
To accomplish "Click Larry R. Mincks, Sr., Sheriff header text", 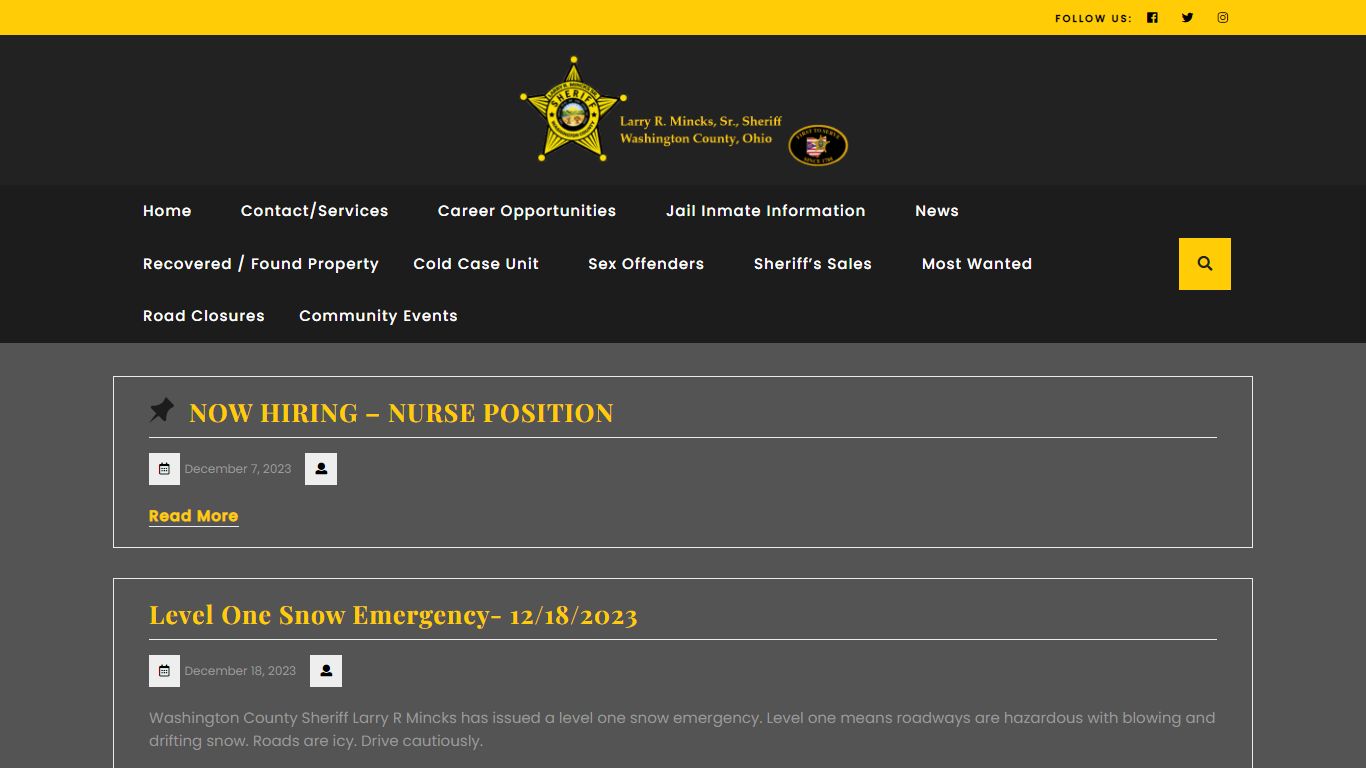I will [701, 121].
